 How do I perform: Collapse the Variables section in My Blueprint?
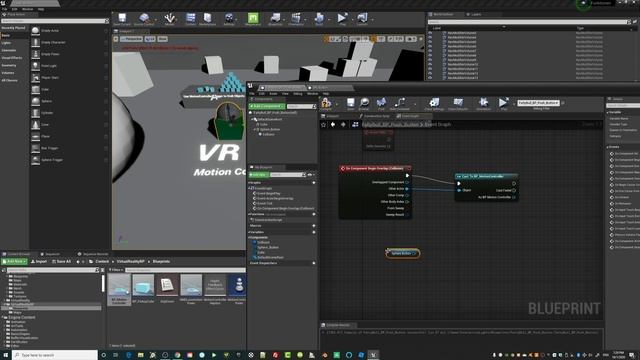point(249,232)
